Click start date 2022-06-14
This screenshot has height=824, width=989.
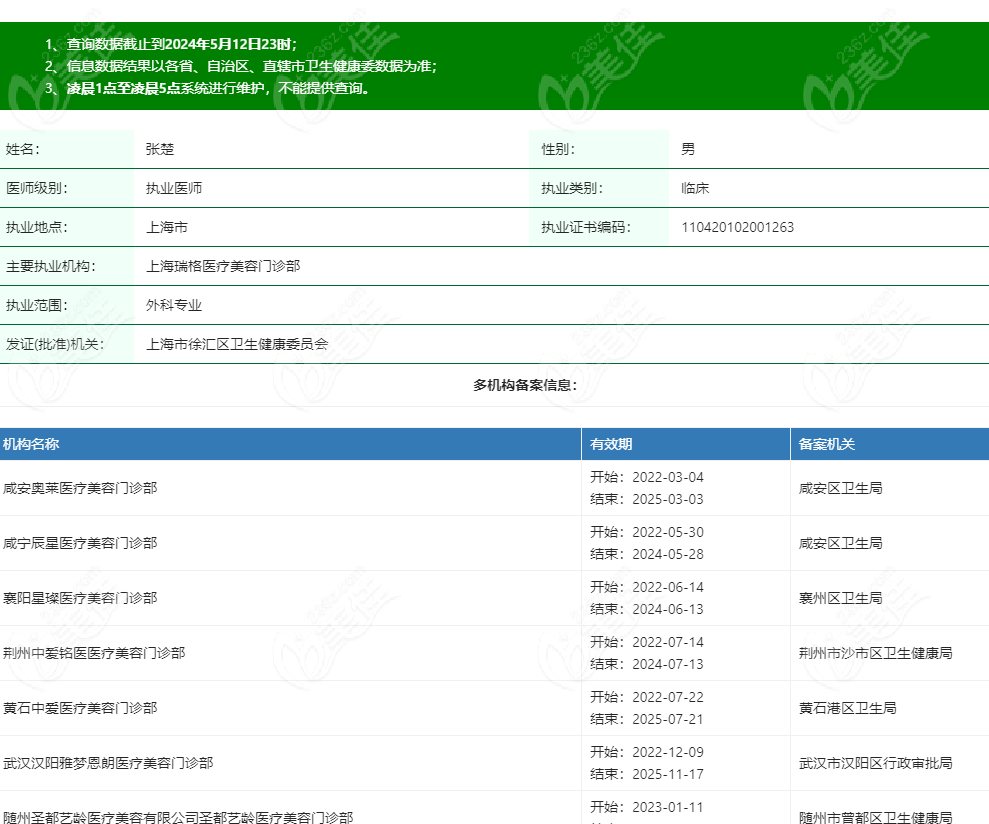[668, 587]
